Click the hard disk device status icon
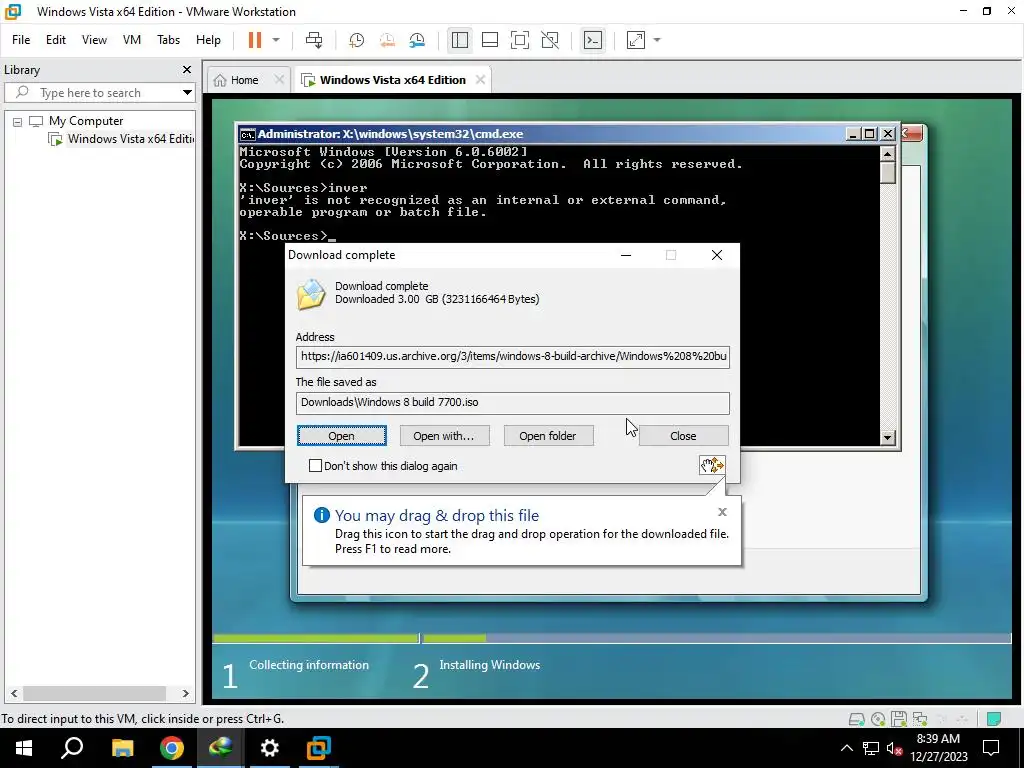 coord(856,719)
